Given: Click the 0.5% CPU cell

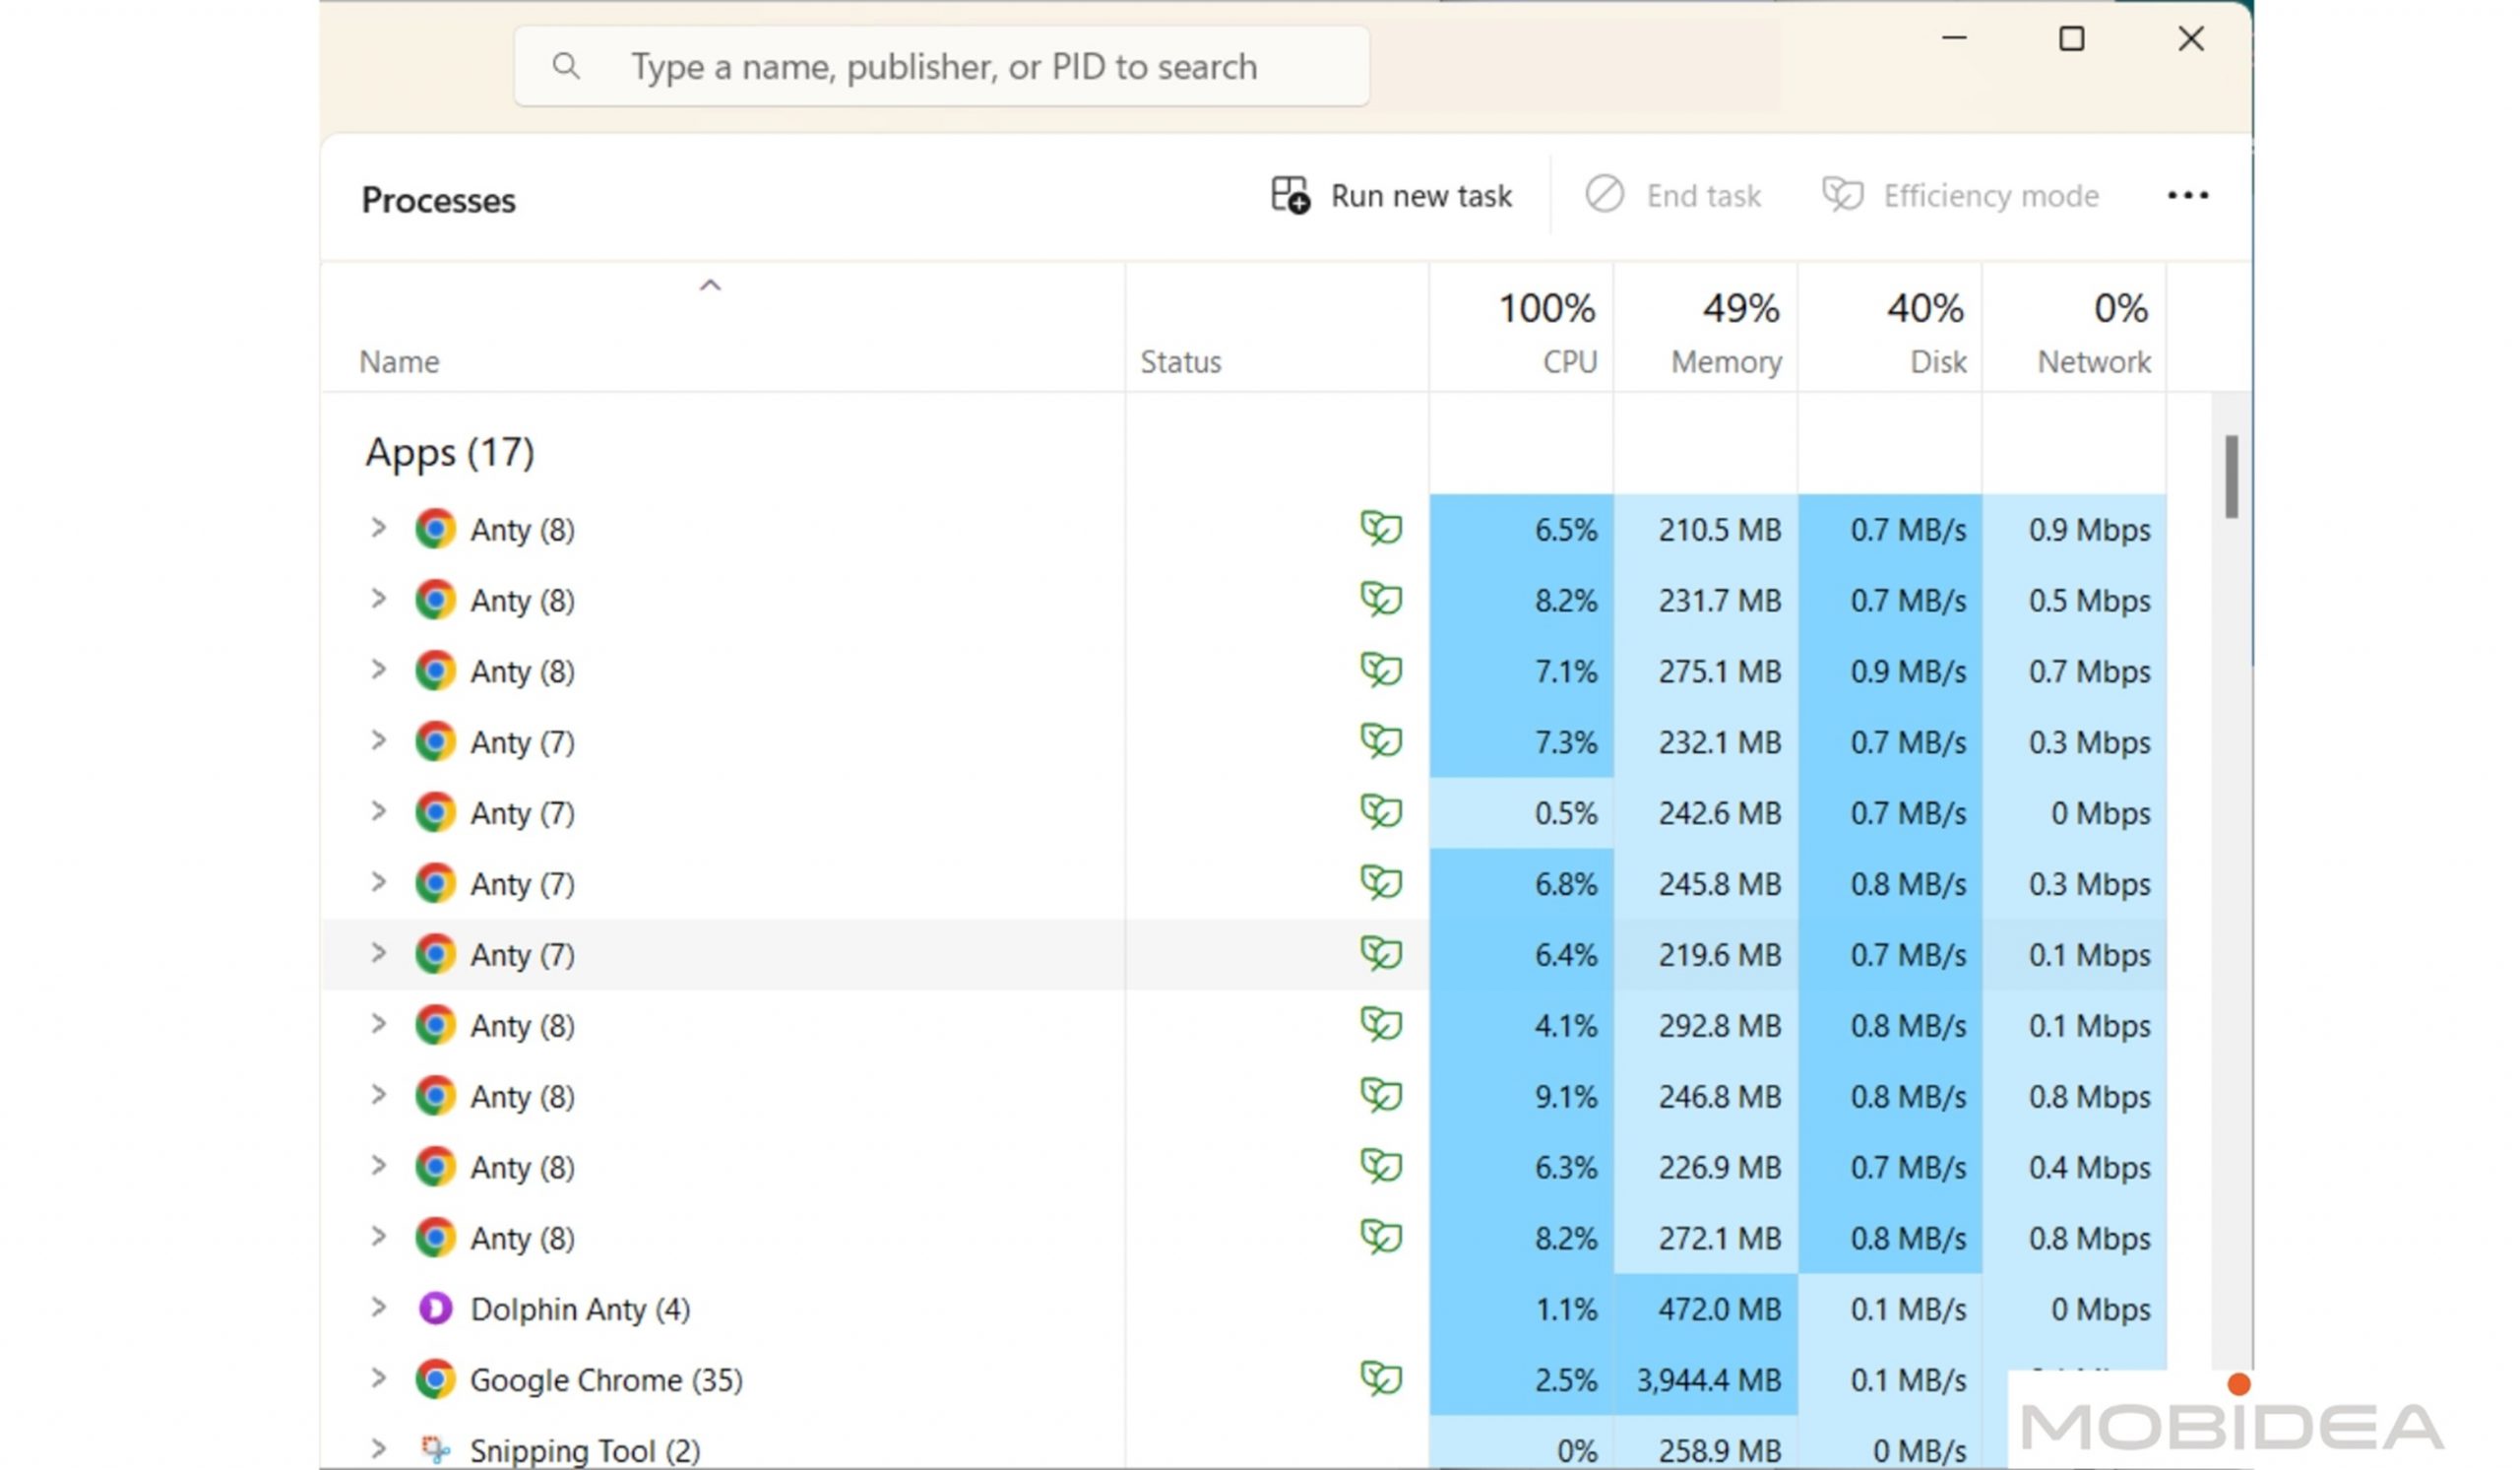Looking at the screenshot, I should (x=1521, y=813).
